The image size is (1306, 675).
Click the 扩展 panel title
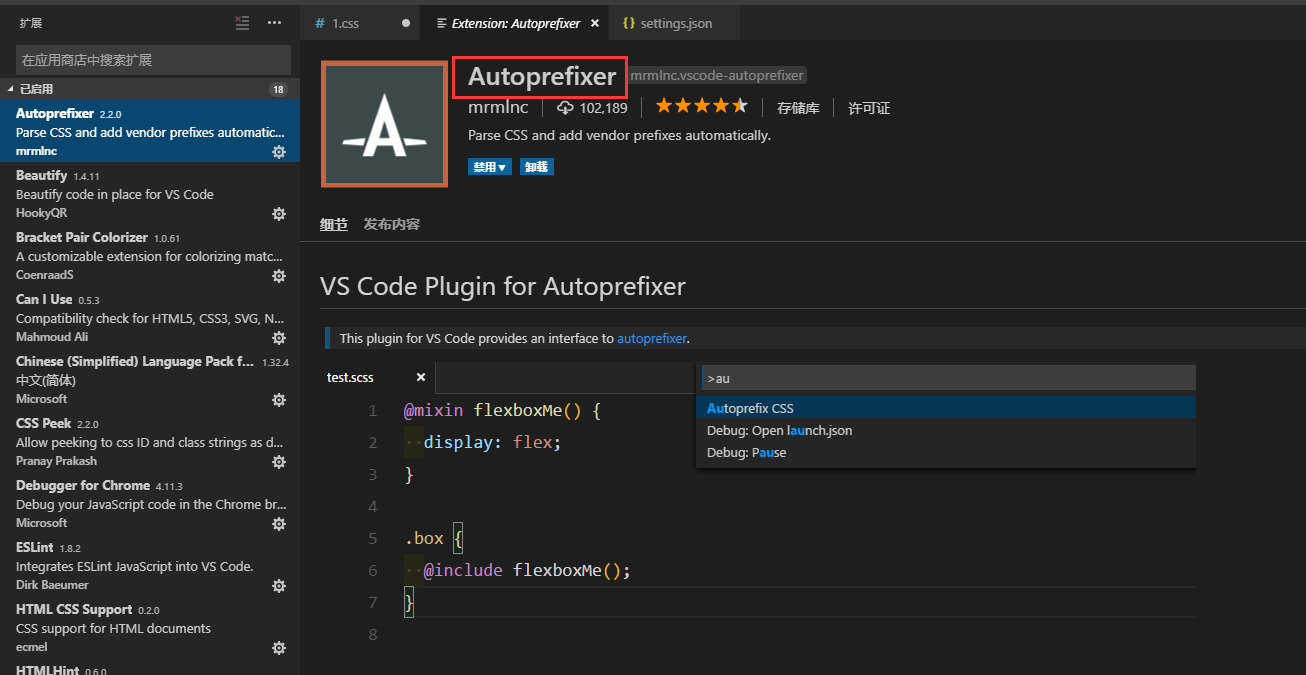point(31,23)
